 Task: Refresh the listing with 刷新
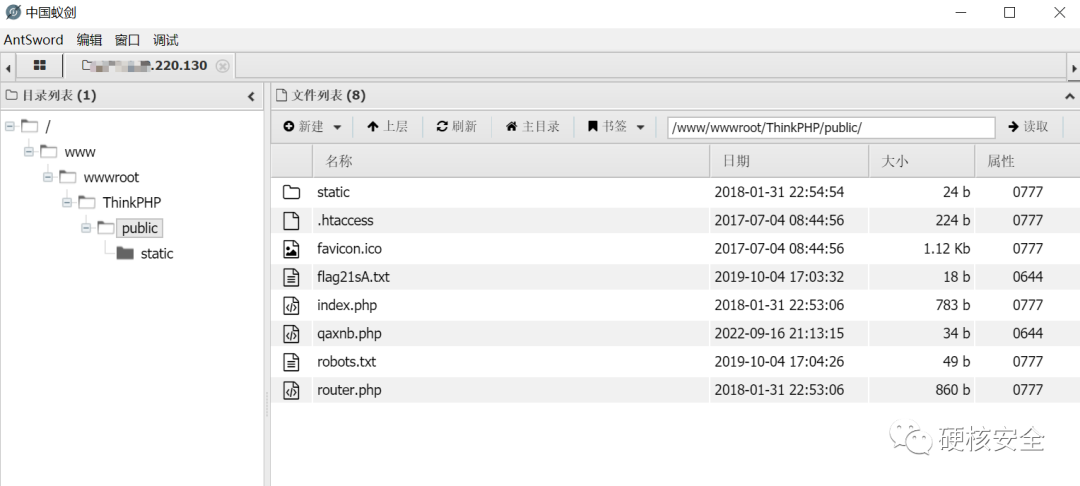tap(457, 127)
